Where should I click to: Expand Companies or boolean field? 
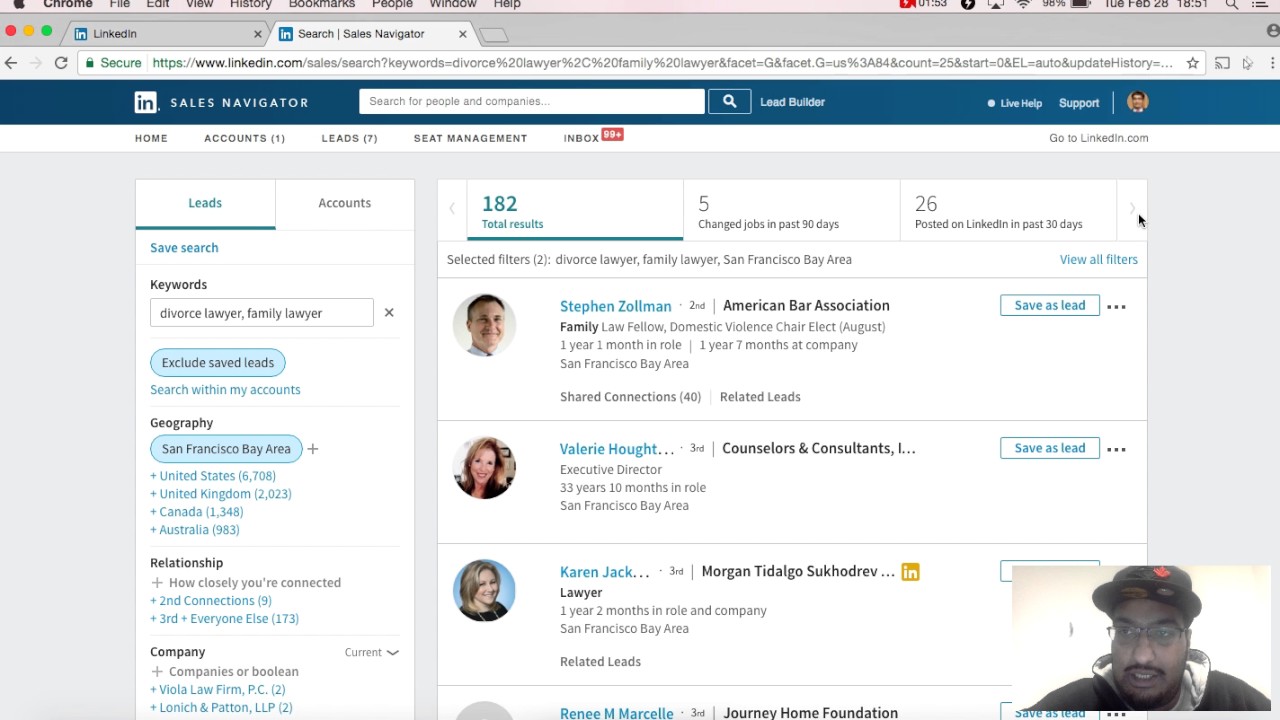coord(225,672)
